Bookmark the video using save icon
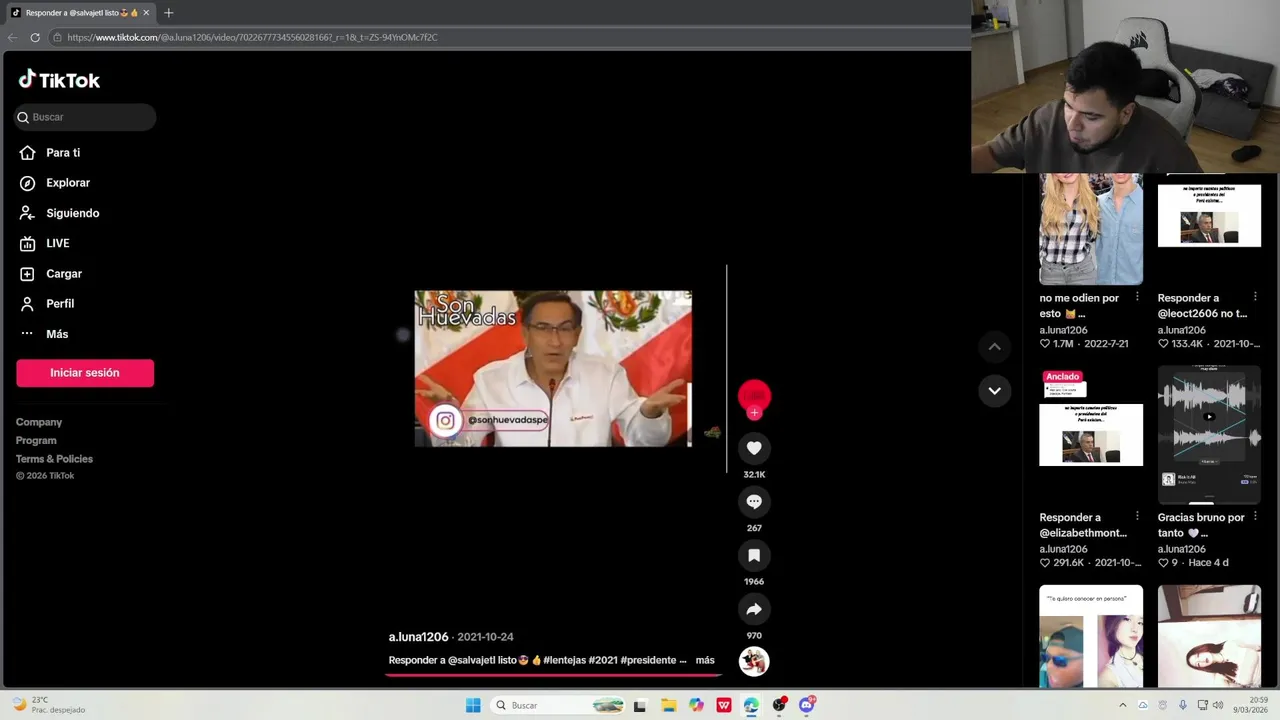Viewport: 1280px width, 720px height. coord(754,555)
